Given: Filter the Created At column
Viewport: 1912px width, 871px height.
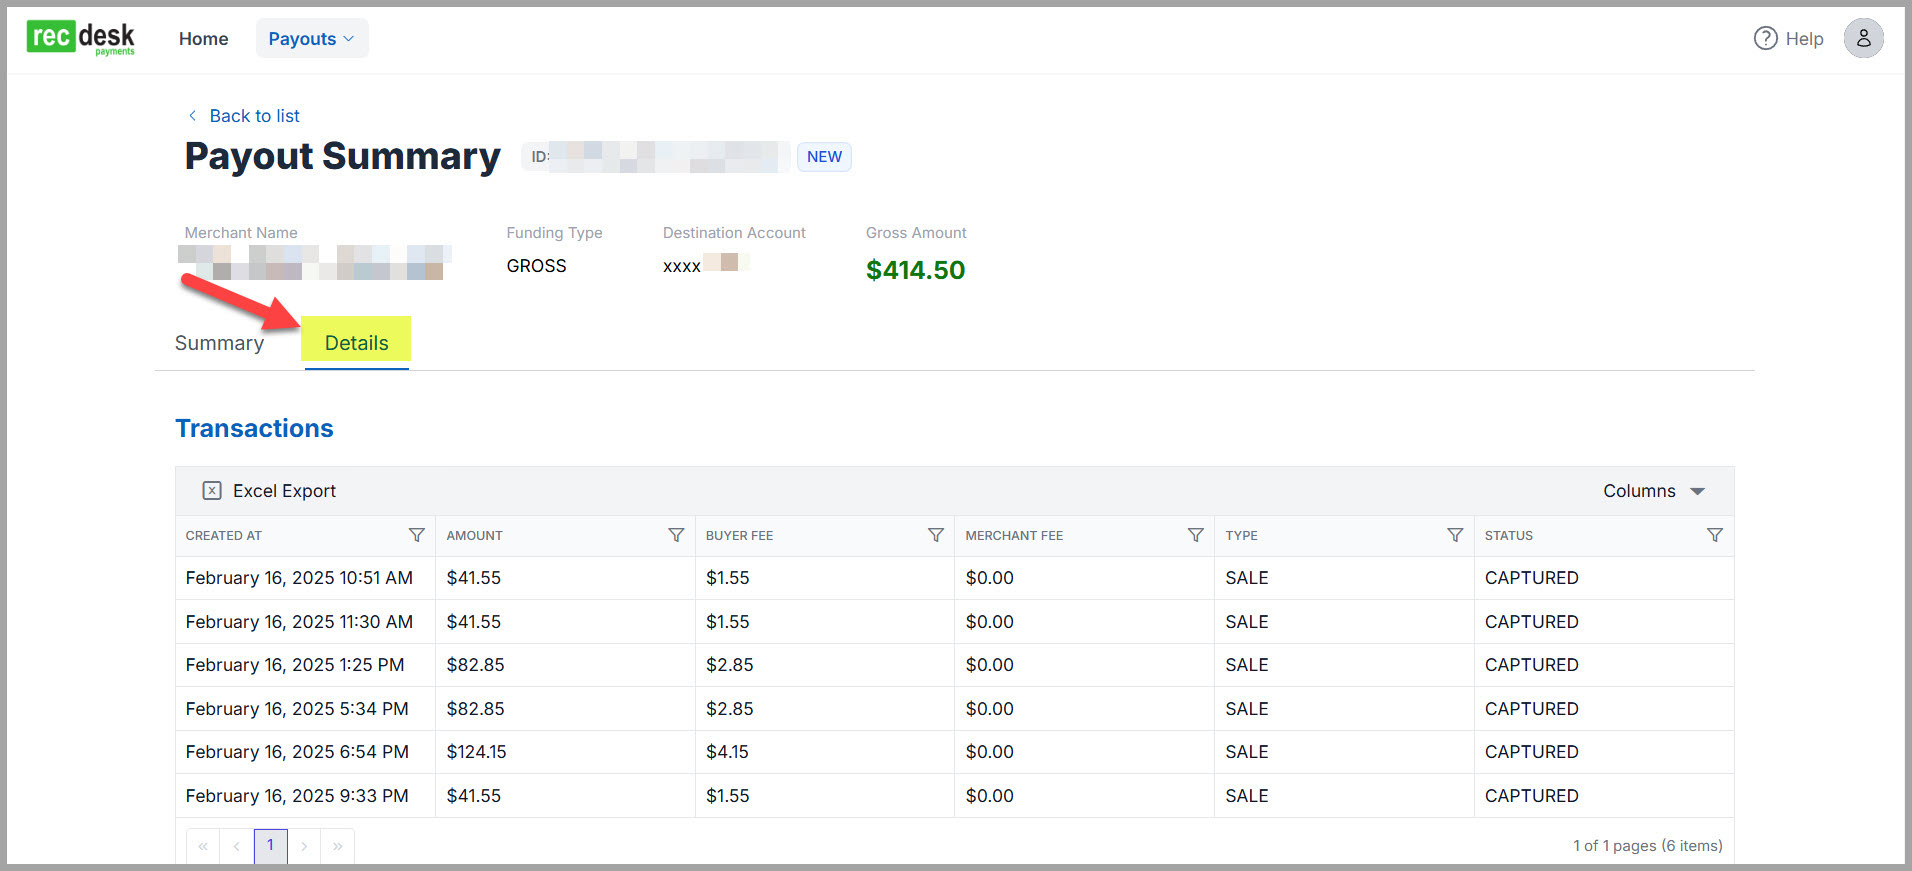Looking at the screenshot, I should pos(417,535).
